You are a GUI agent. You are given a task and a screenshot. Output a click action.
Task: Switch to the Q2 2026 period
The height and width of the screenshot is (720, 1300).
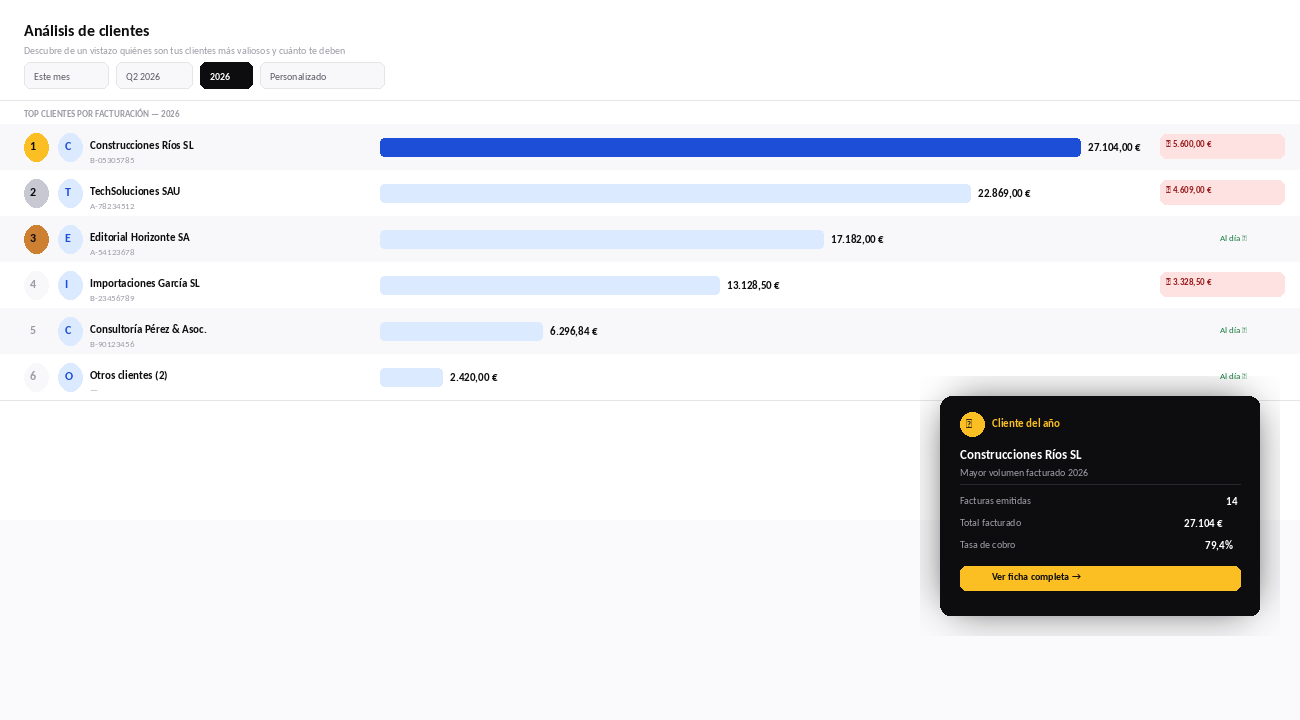click(x=154, y=76)
